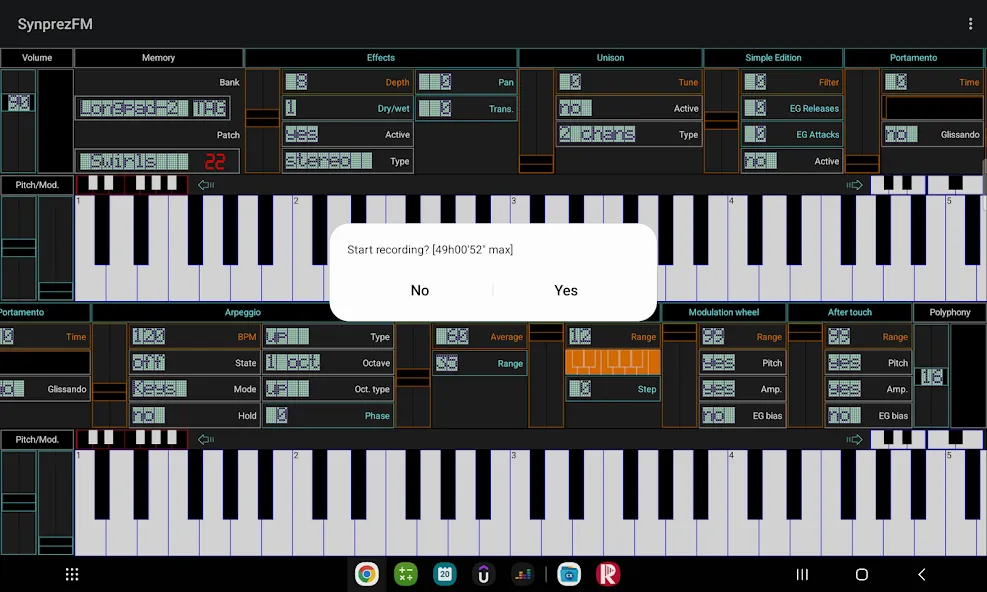Screen dimensions: 987x592
Task: Open the three-dot overflow menu
Action: pos(970,24)
